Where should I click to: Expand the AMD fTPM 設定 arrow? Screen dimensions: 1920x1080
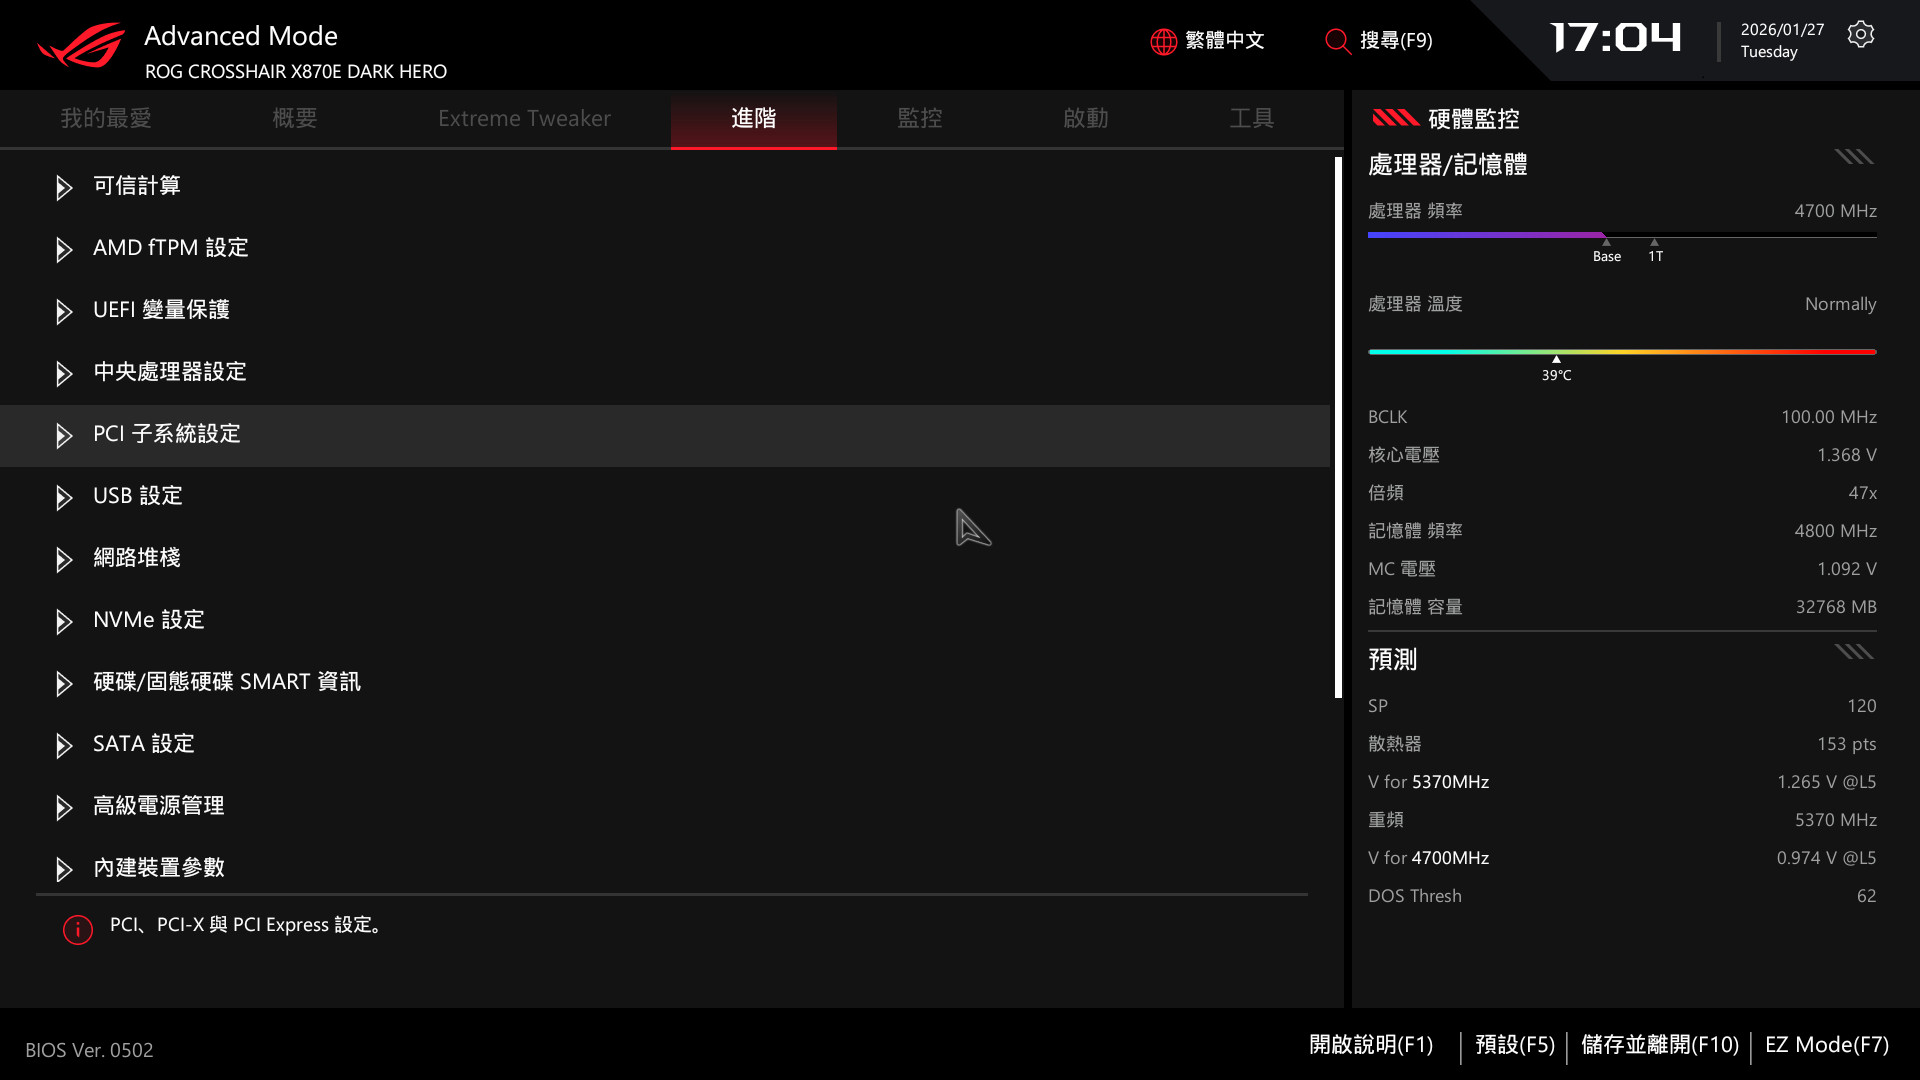click(x=64, y=249)
